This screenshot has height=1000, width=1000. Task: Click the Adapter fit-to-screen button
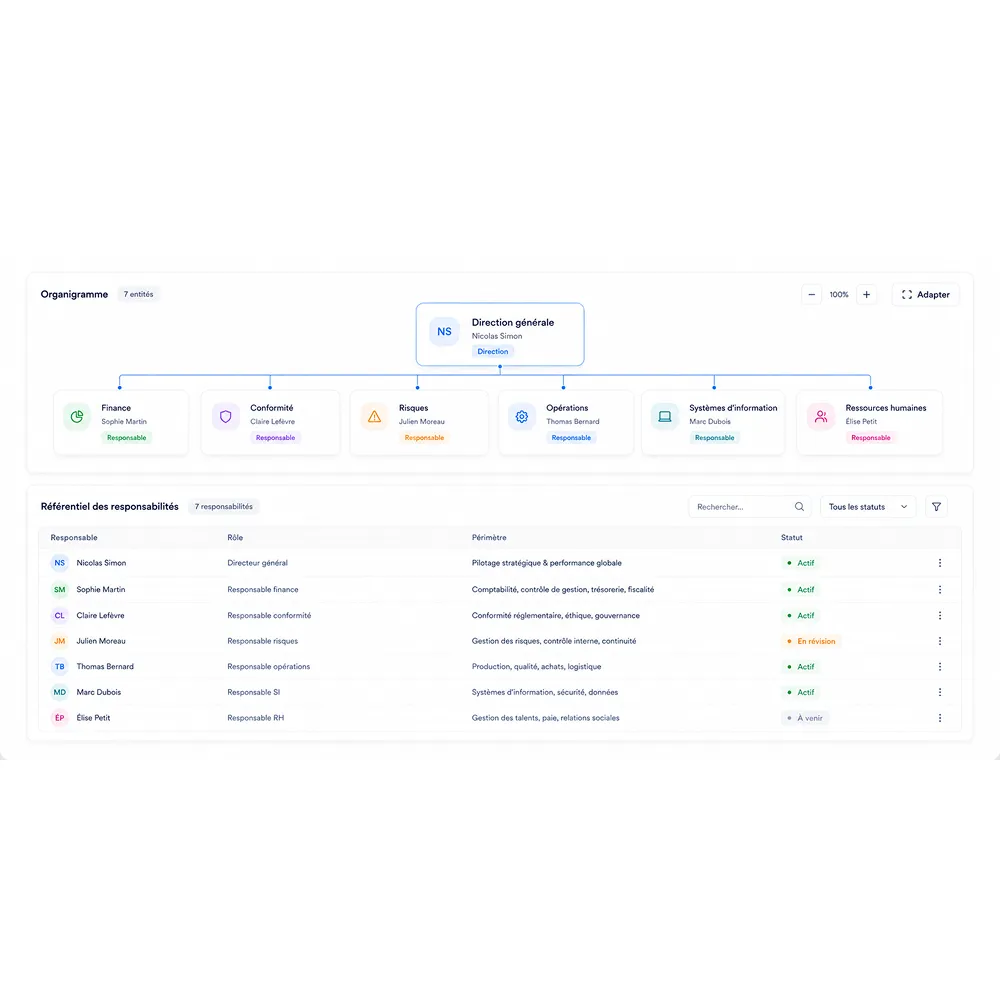(x=925, y=295)
